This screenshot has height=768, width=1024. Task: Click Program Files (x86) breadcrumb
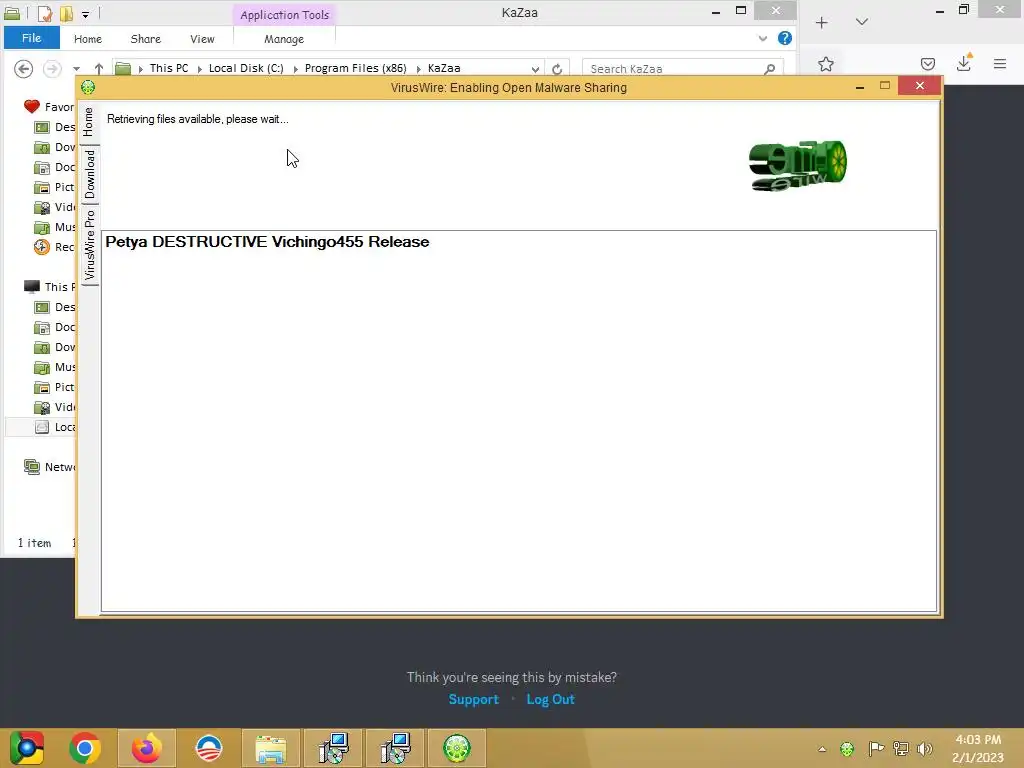point(355,68)
